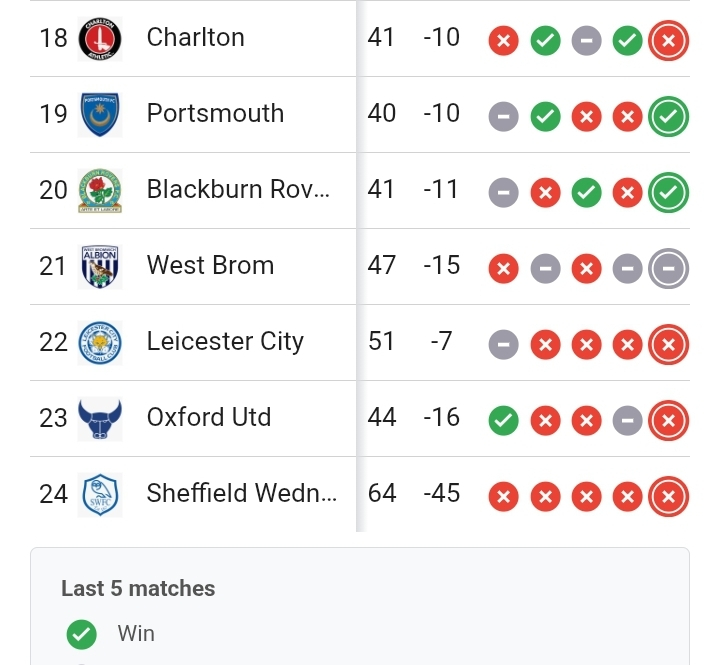The image size is (720, 665).
Task: Tap the West Brom Albion crest
Action: pos(100,267)
